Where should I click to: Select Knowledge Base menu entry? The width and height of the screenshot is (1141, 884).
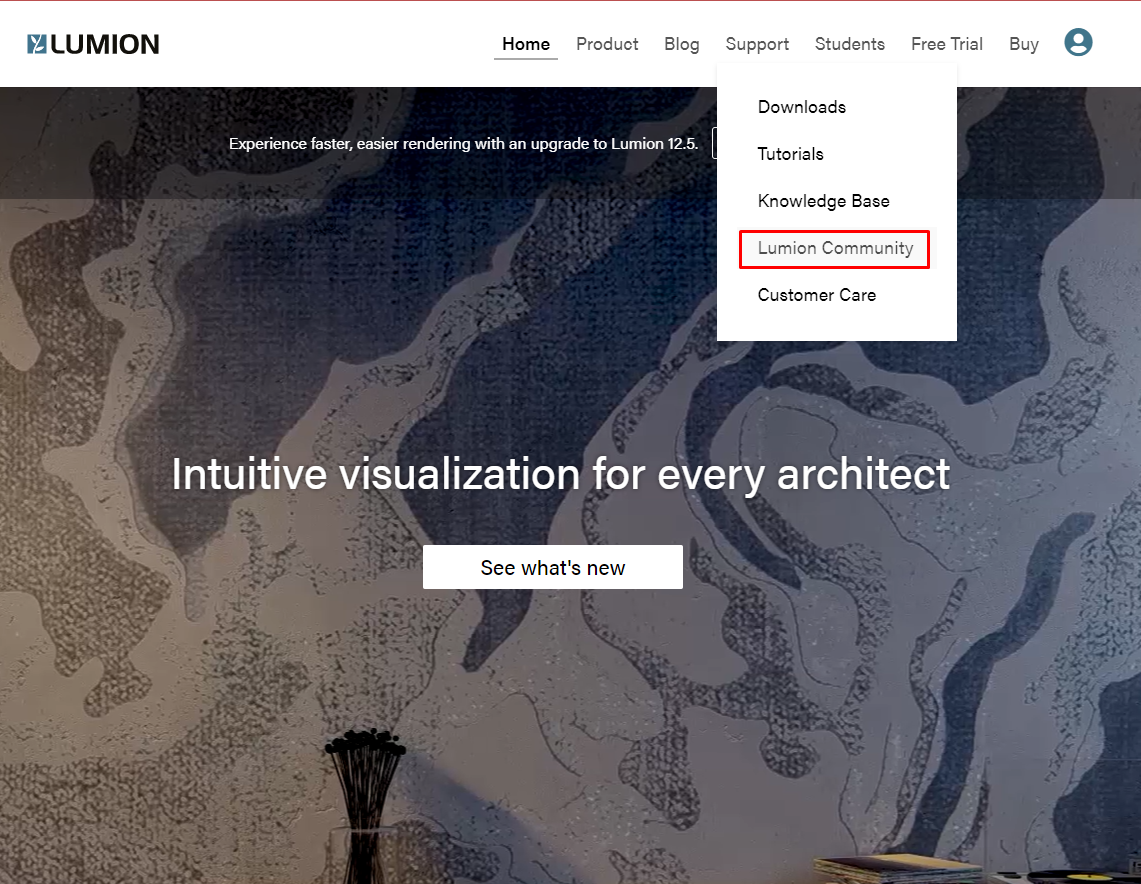(x=823, y=201)
